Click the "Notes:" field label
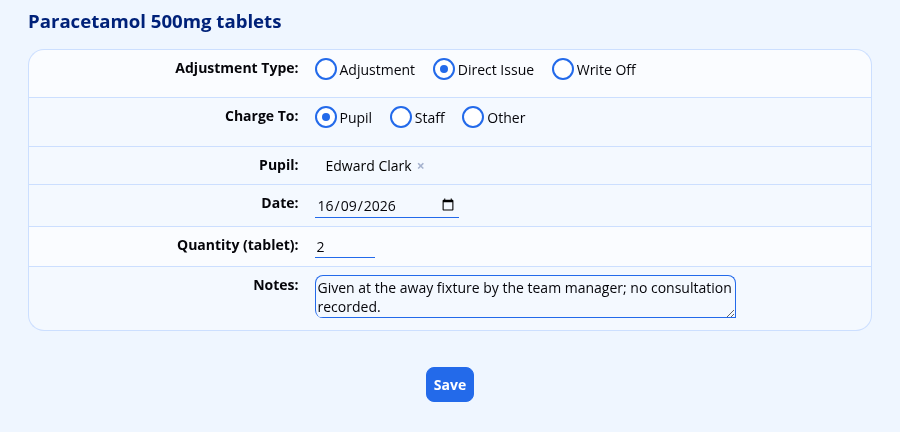900x432 pixels. [276, 285]
